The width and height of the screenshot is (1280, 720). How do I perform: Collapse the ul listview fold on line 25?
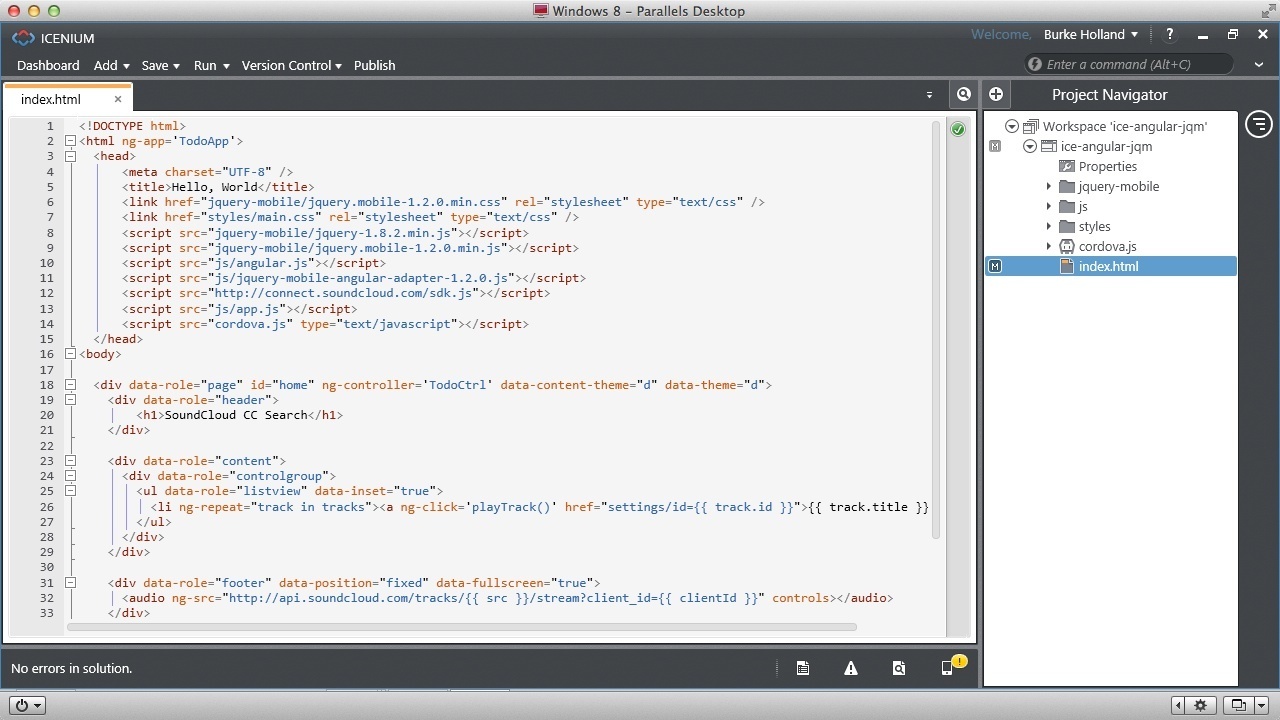71,491
